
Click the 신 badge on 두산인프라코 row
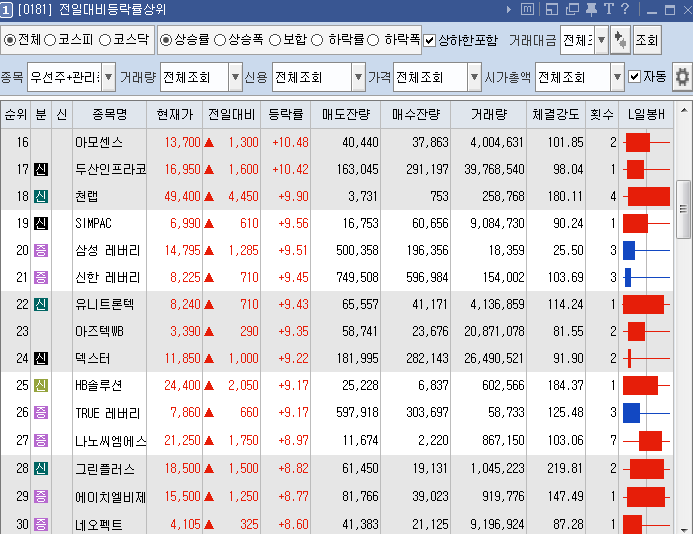(41, 169)
